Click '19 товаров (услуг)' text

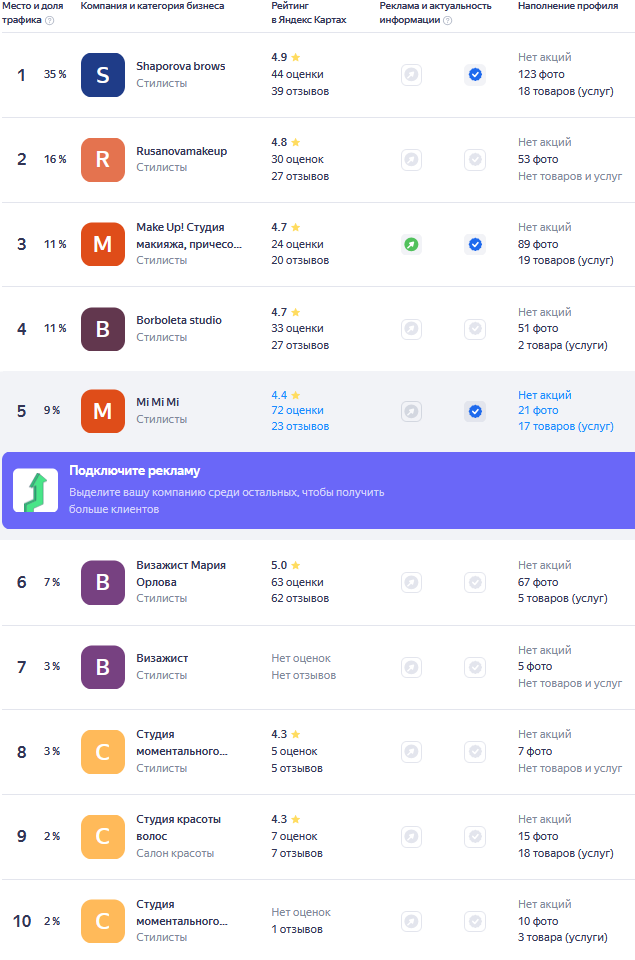click(x=566, y=260)
